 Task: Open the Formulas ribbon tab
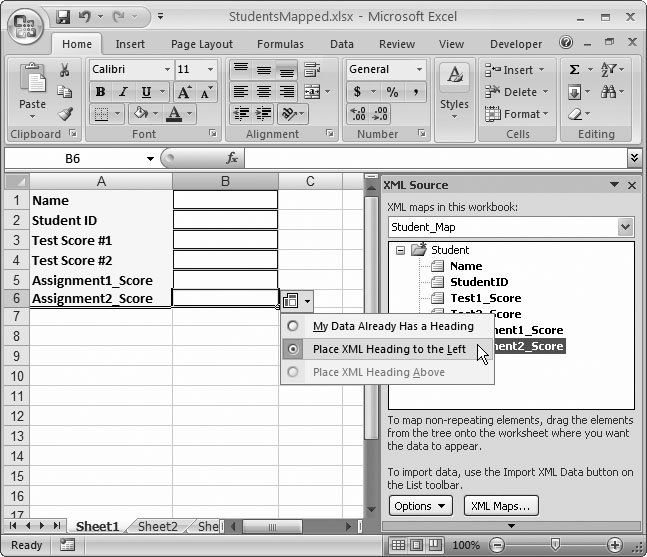[280, 44]
